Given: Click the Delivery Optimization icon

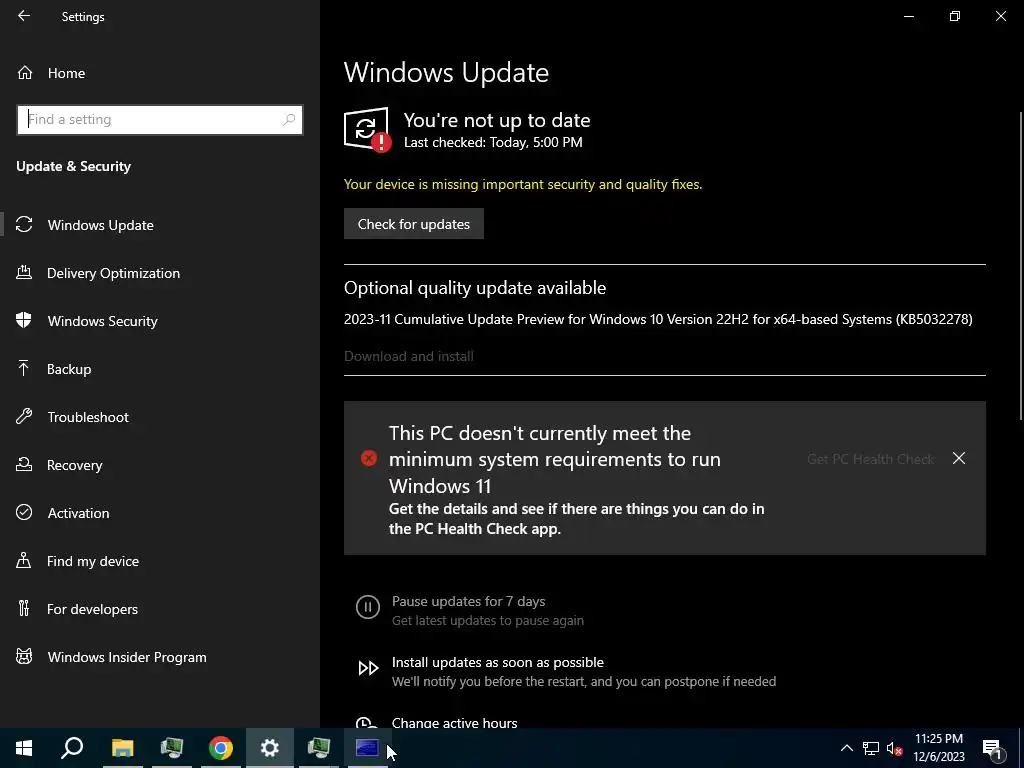Looking at the screenshot, I should tap(24, 272).
